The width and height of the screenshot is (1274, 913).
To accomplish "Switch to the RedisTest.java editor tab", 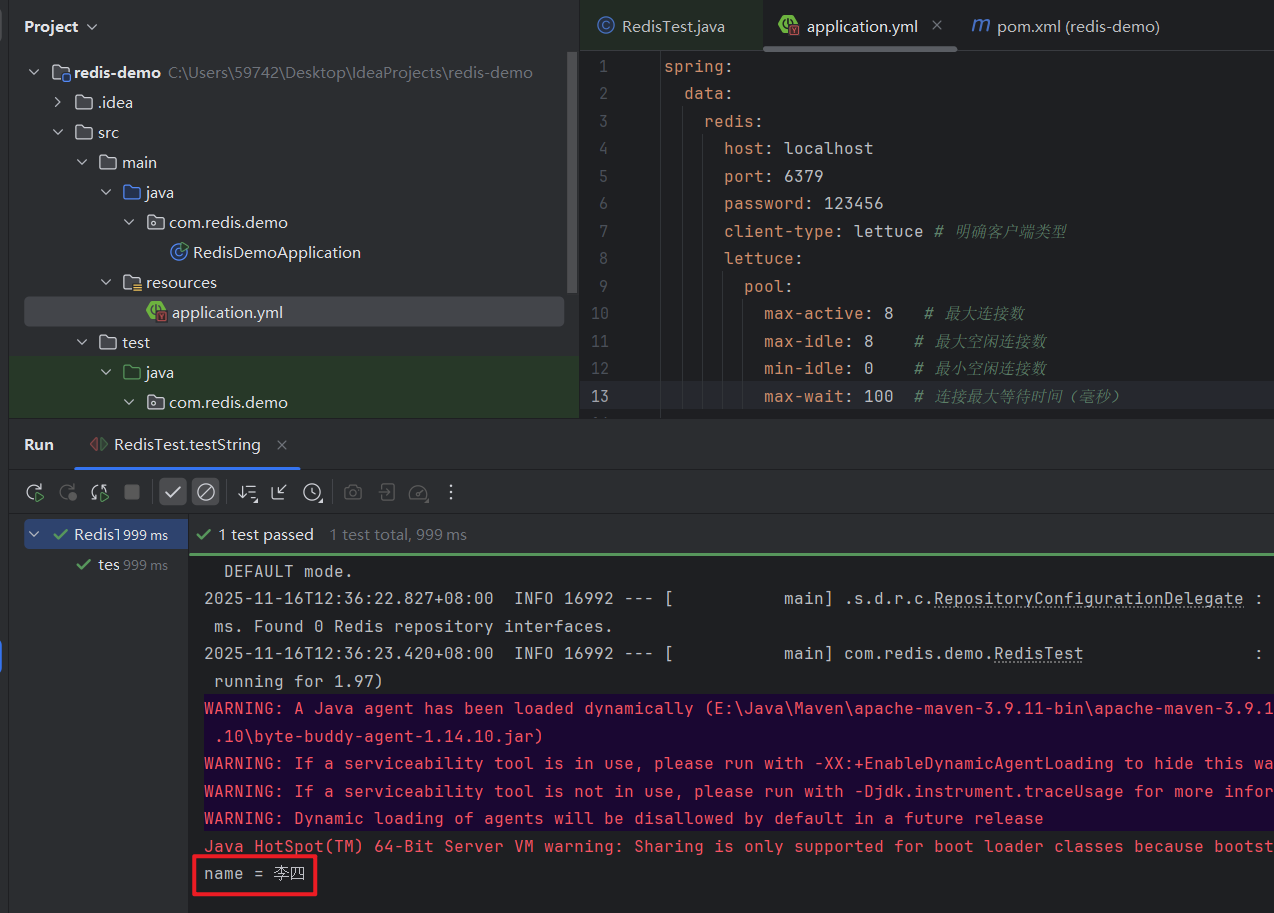I will (x=671, y=27).
